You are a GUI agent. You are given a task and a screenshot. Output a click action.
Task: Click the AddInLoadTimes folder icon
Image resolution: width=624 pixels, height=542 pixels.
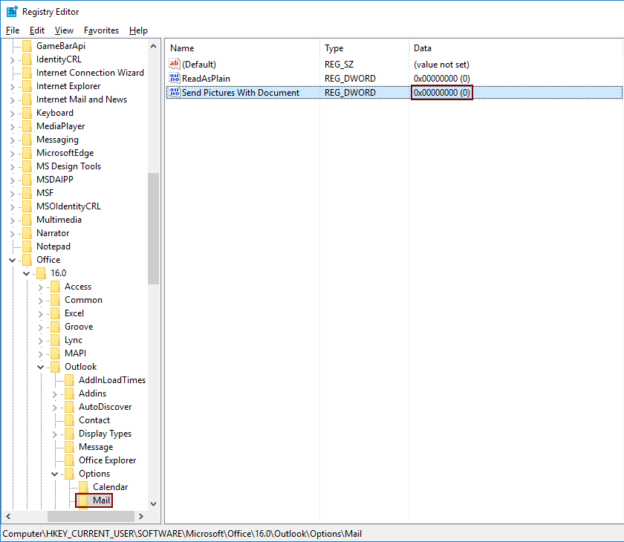click(x=69, y=380)
